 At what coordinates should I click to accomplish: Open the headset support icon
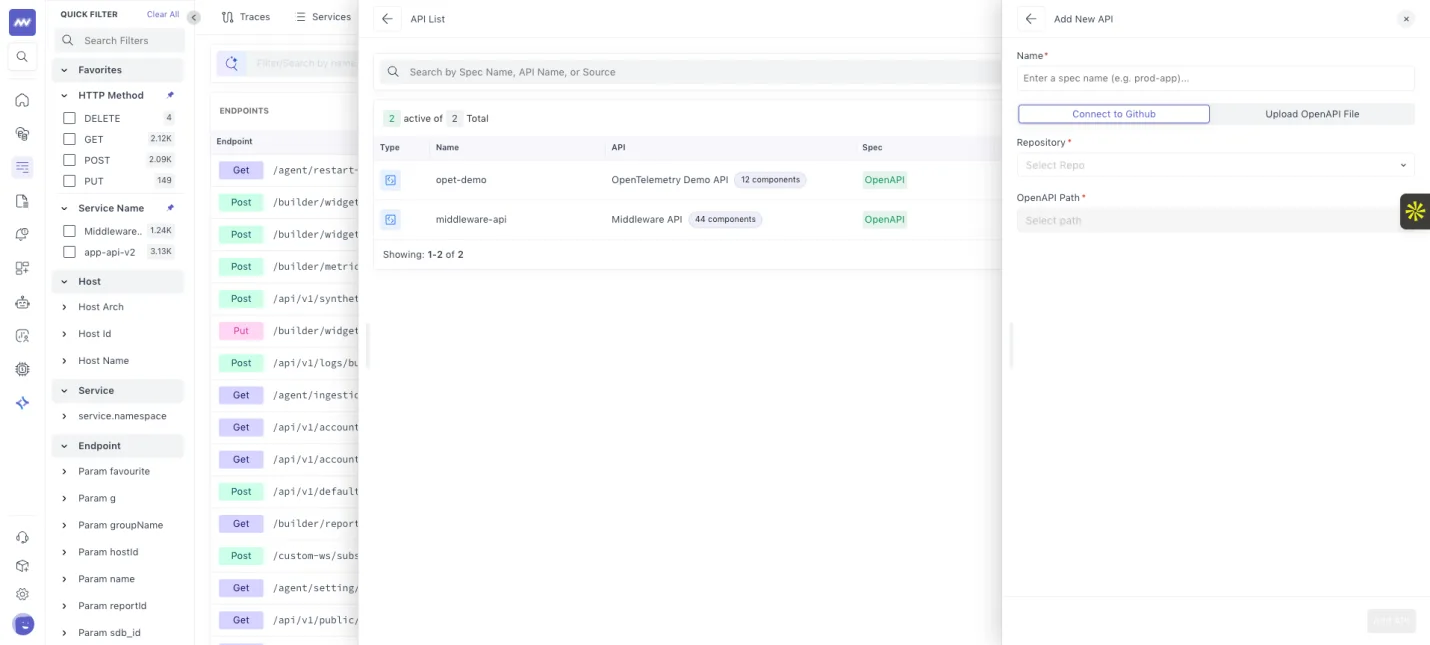coord(22,537)
